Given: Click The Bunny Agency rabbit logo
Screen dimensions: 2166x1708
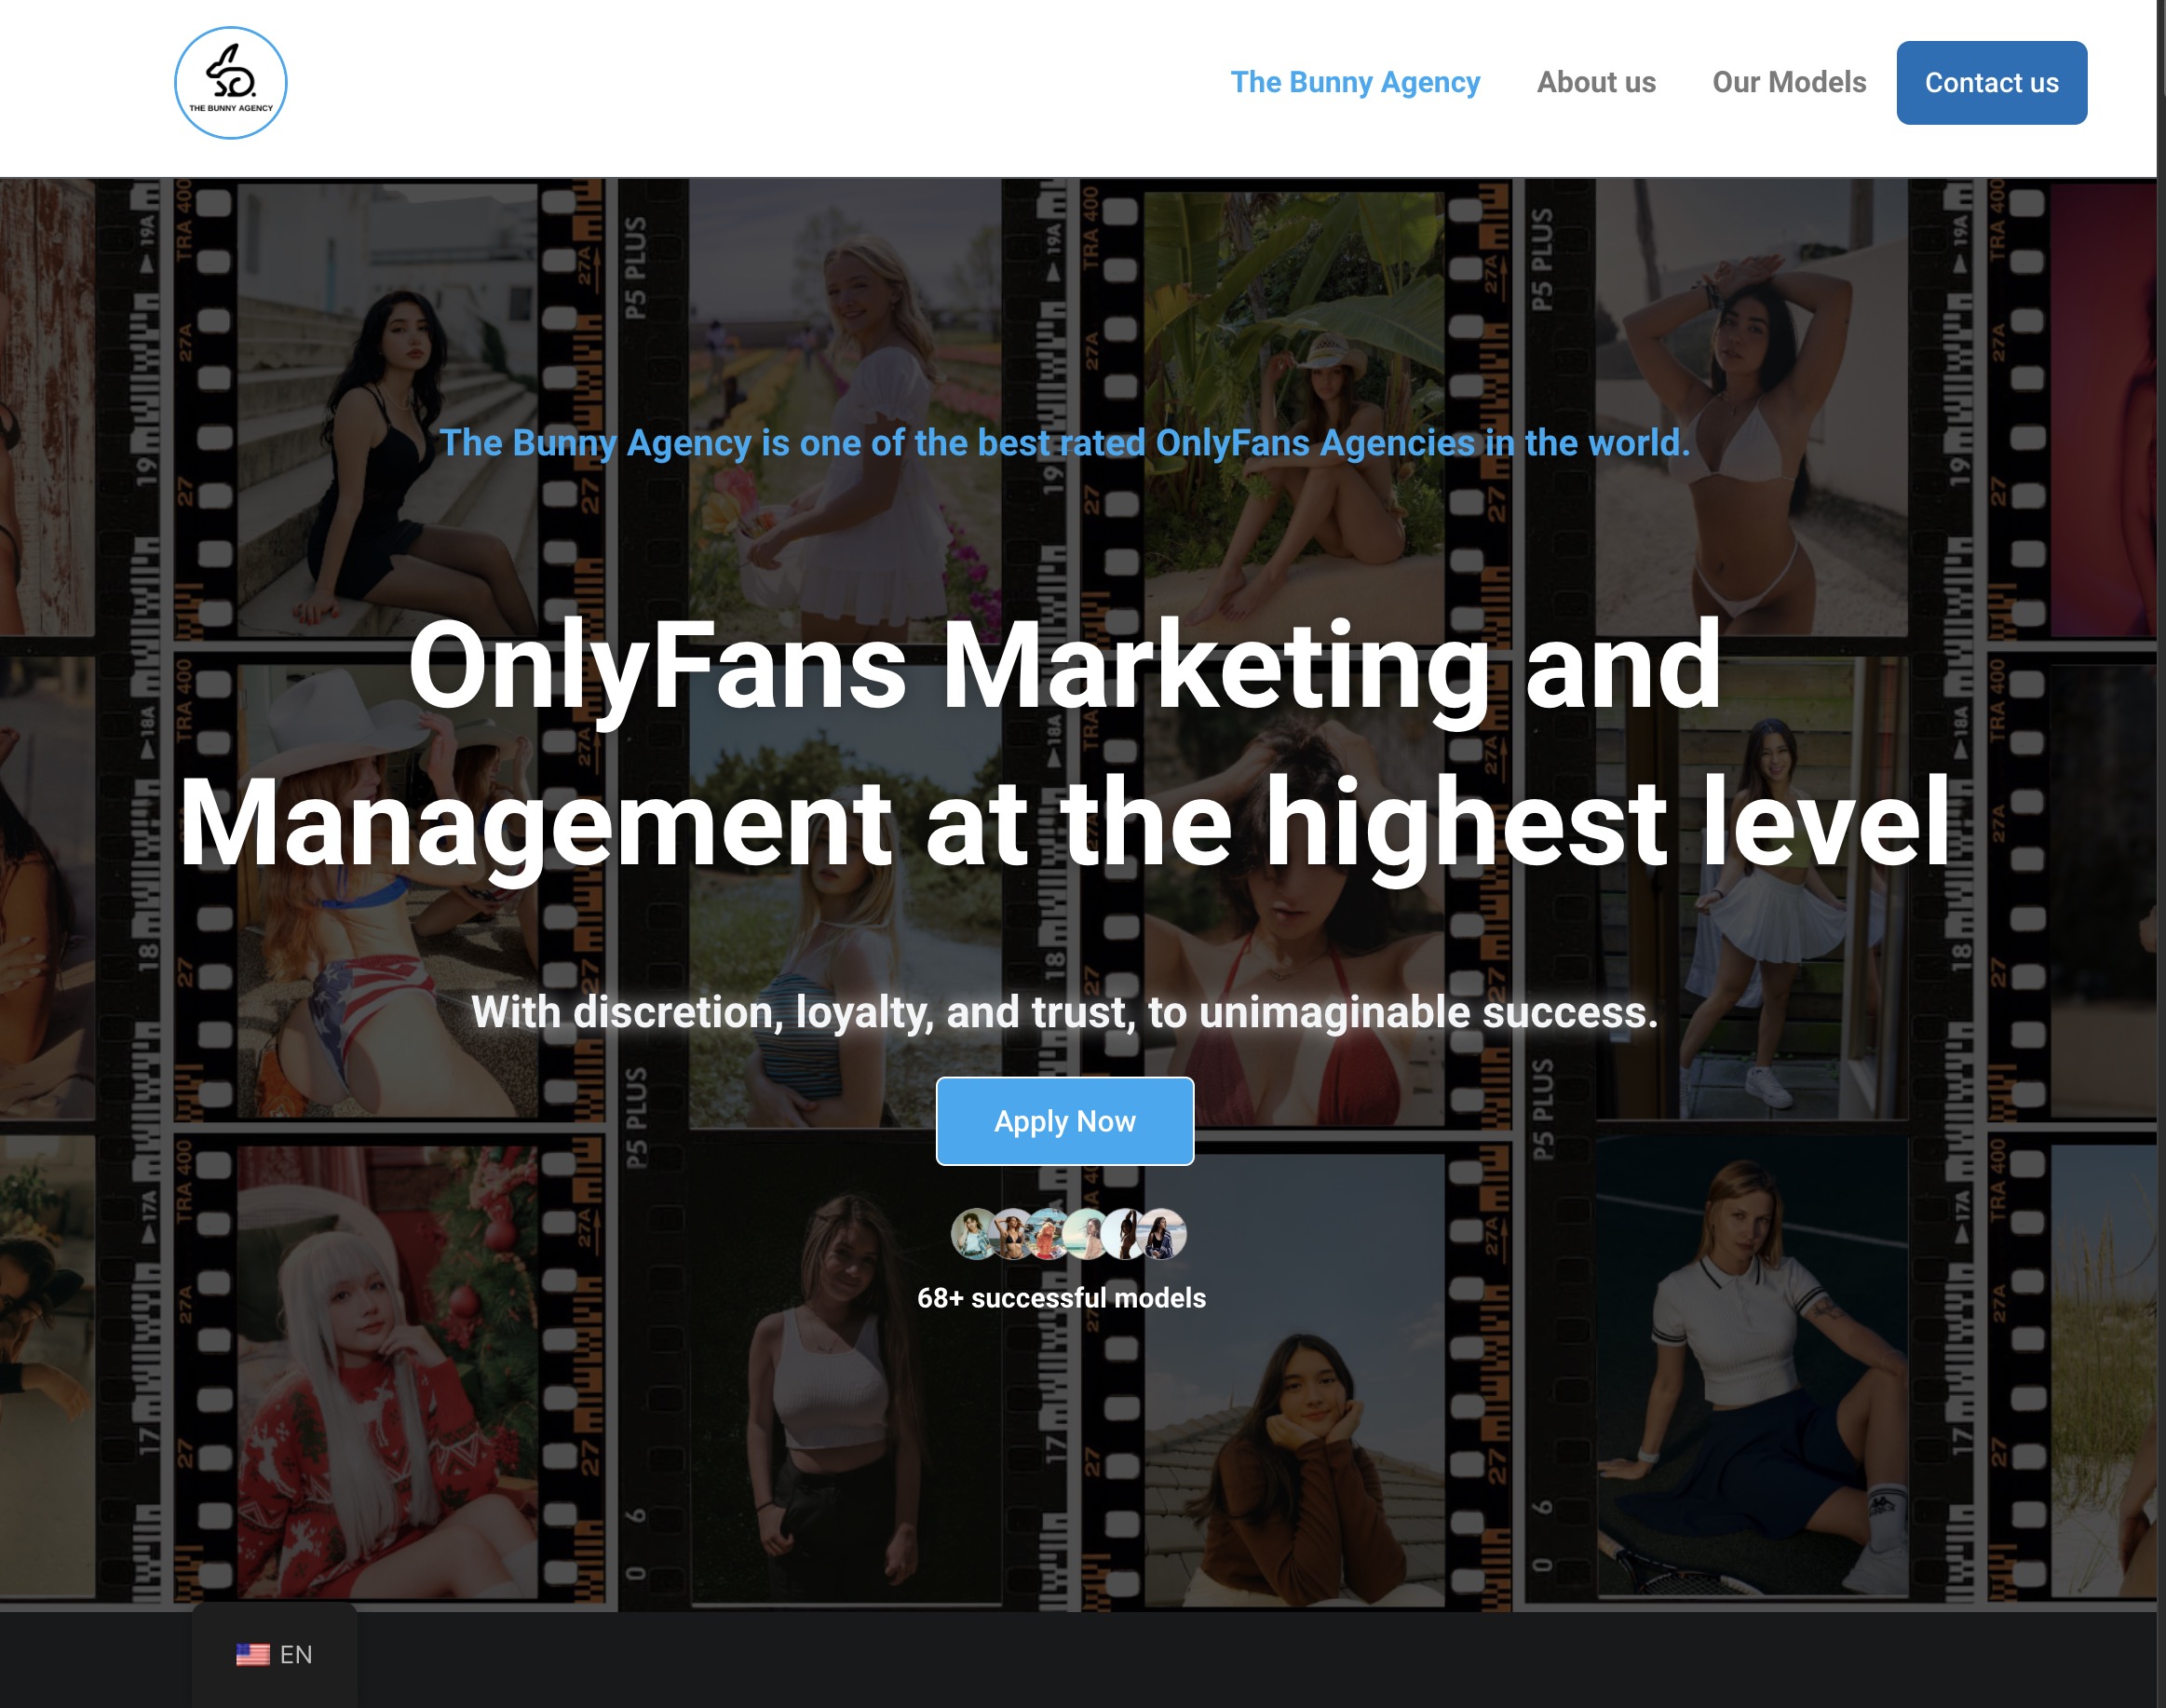Looking at the screenshot, I should coord(230,83).
